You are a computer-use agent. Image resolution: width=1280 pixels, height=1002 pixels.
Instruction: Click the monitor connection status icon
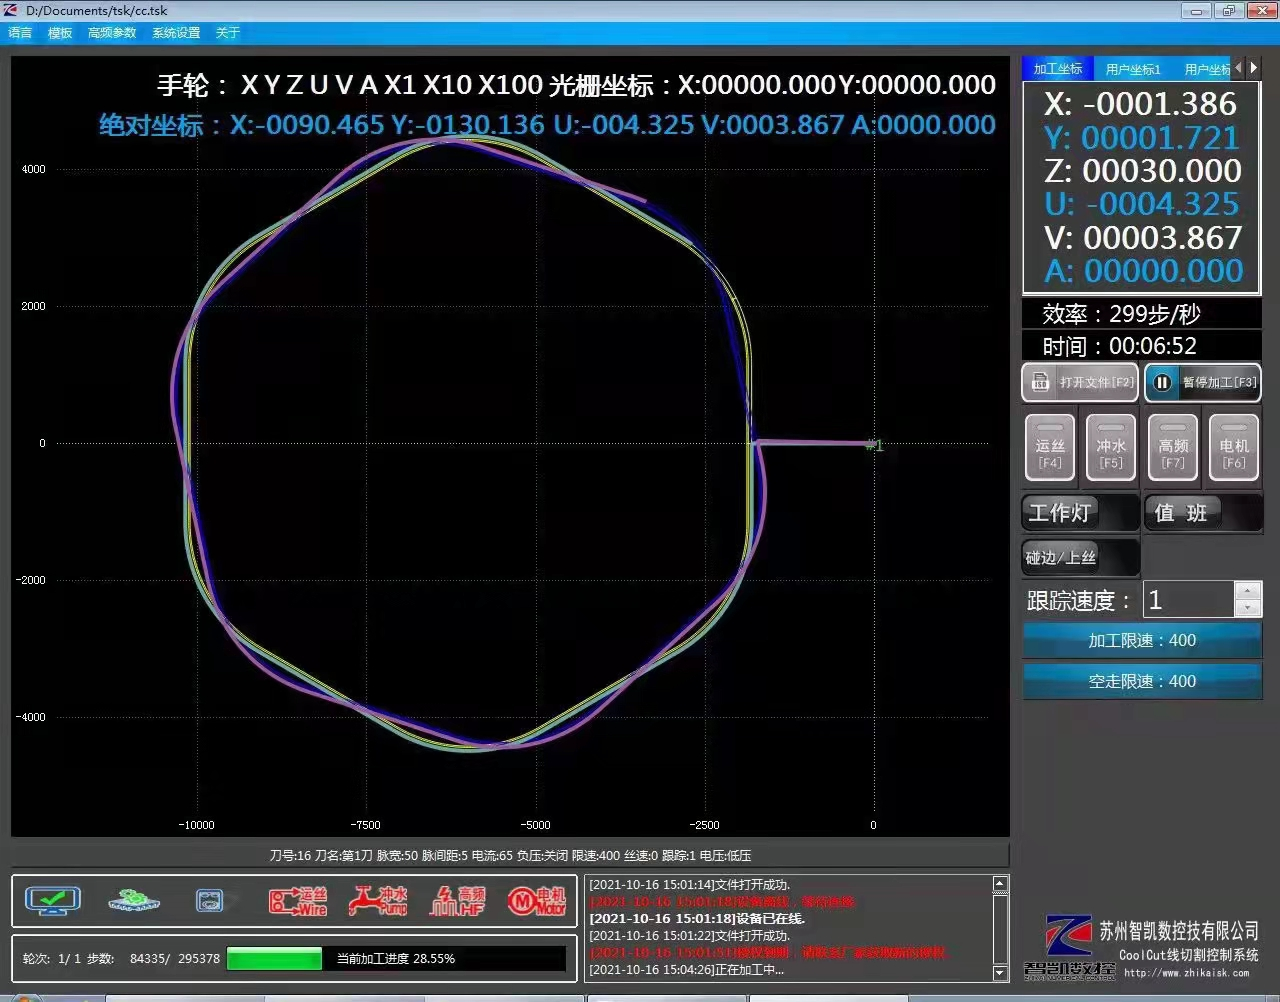53,900
